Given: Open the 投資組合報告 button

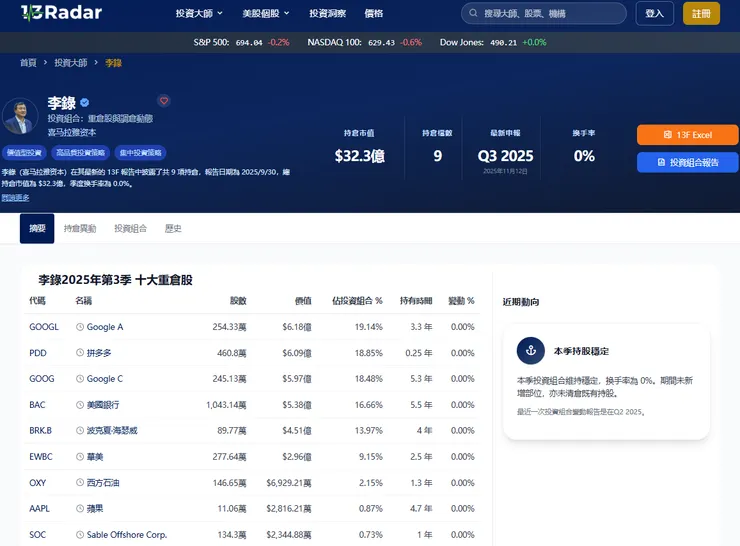Looking at the screenshot, I should tap(688, 162).
